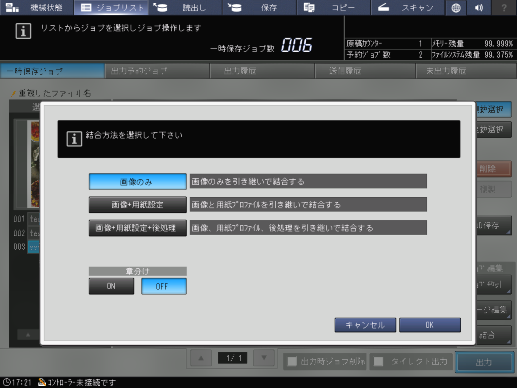
Task: Click the 削除 delete button behind dialog
Action: click(494, 169)
